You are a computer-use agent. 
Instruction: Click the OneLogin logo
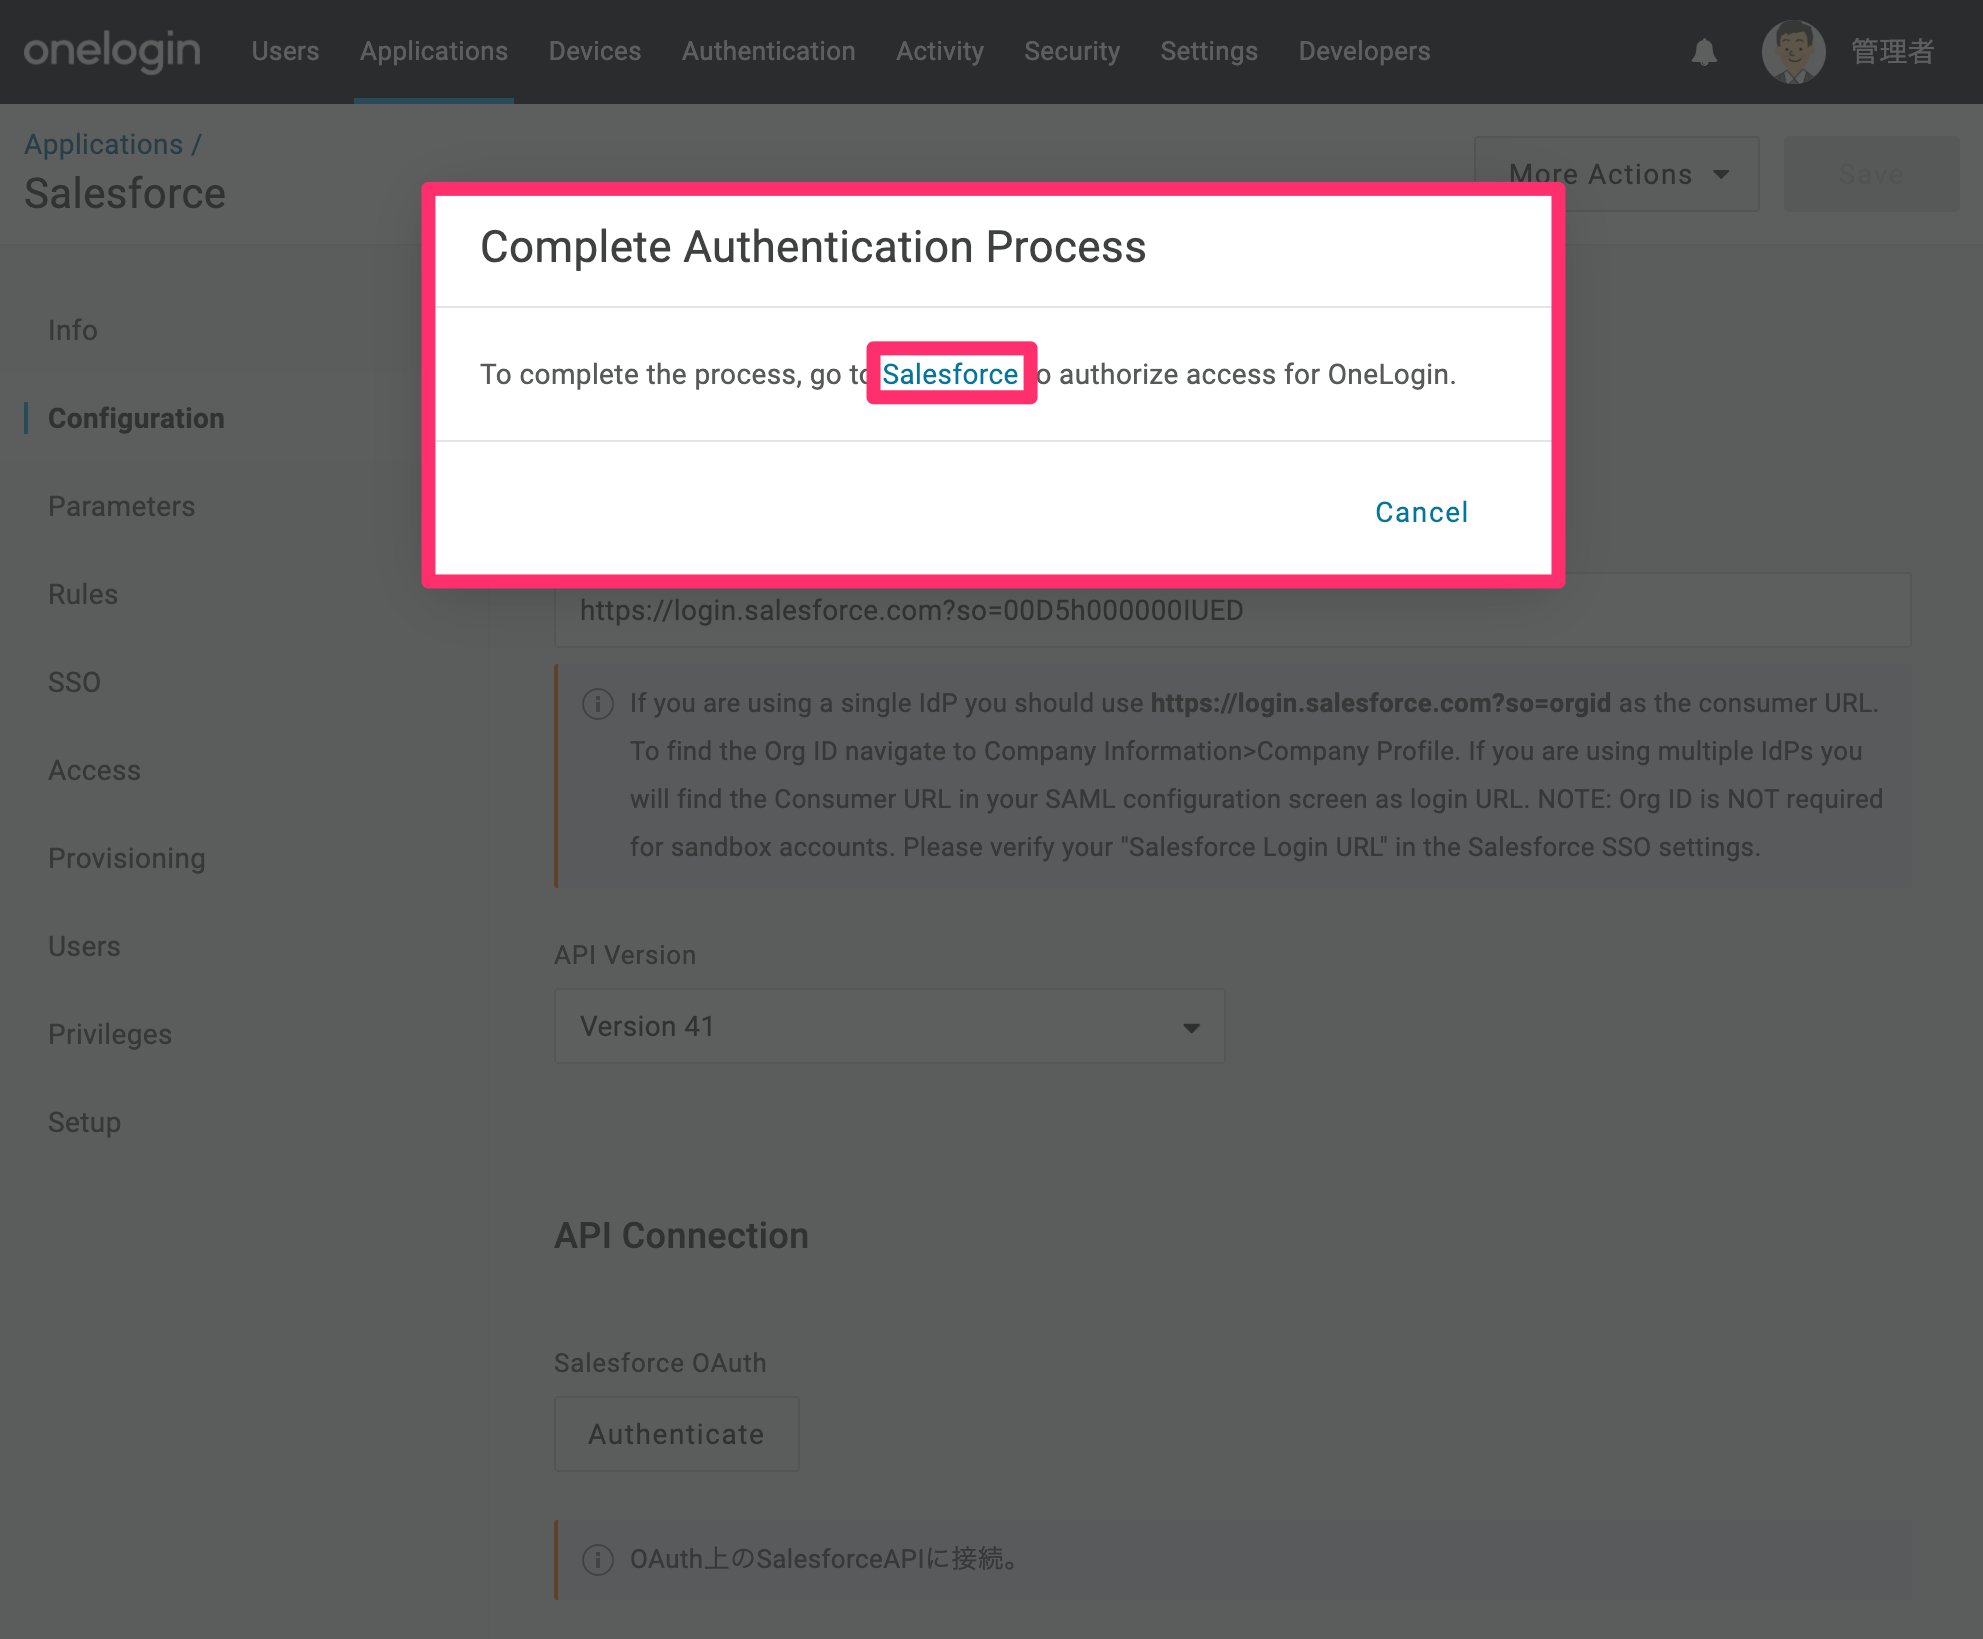(112, 51)
